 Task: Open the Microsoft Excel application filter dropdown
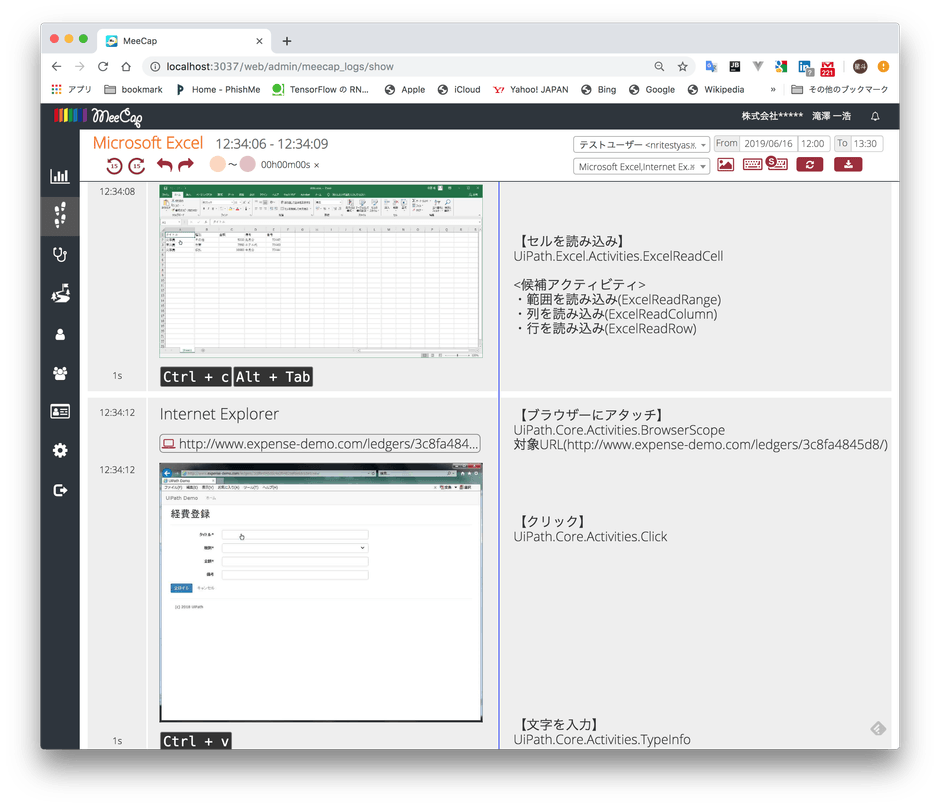click(641, 165)
